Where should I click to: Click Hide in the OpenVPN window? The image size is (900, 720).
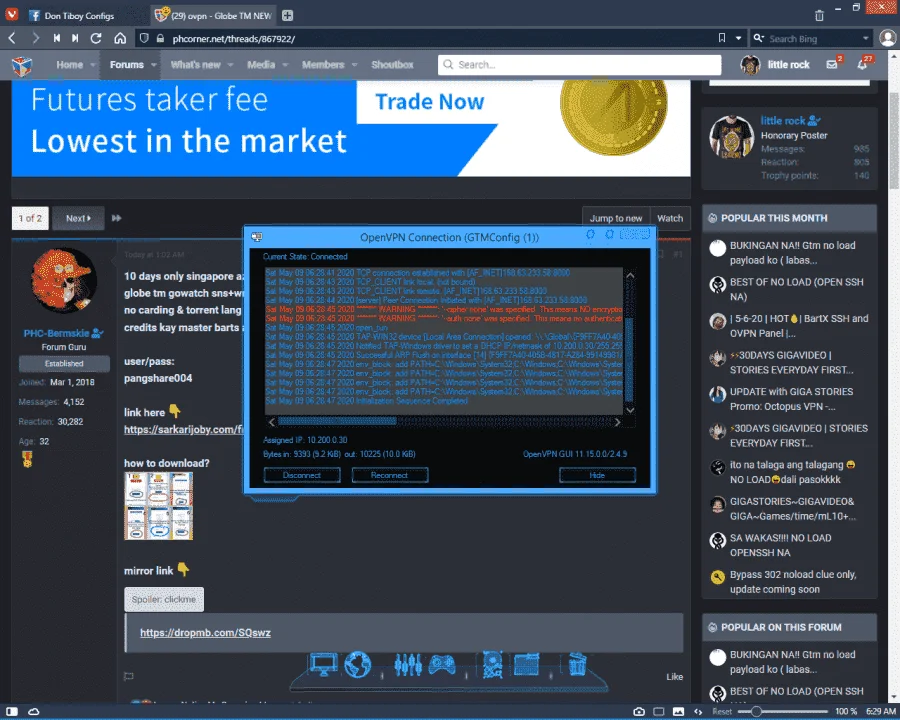pyautogui.click(x=597, y=475)
